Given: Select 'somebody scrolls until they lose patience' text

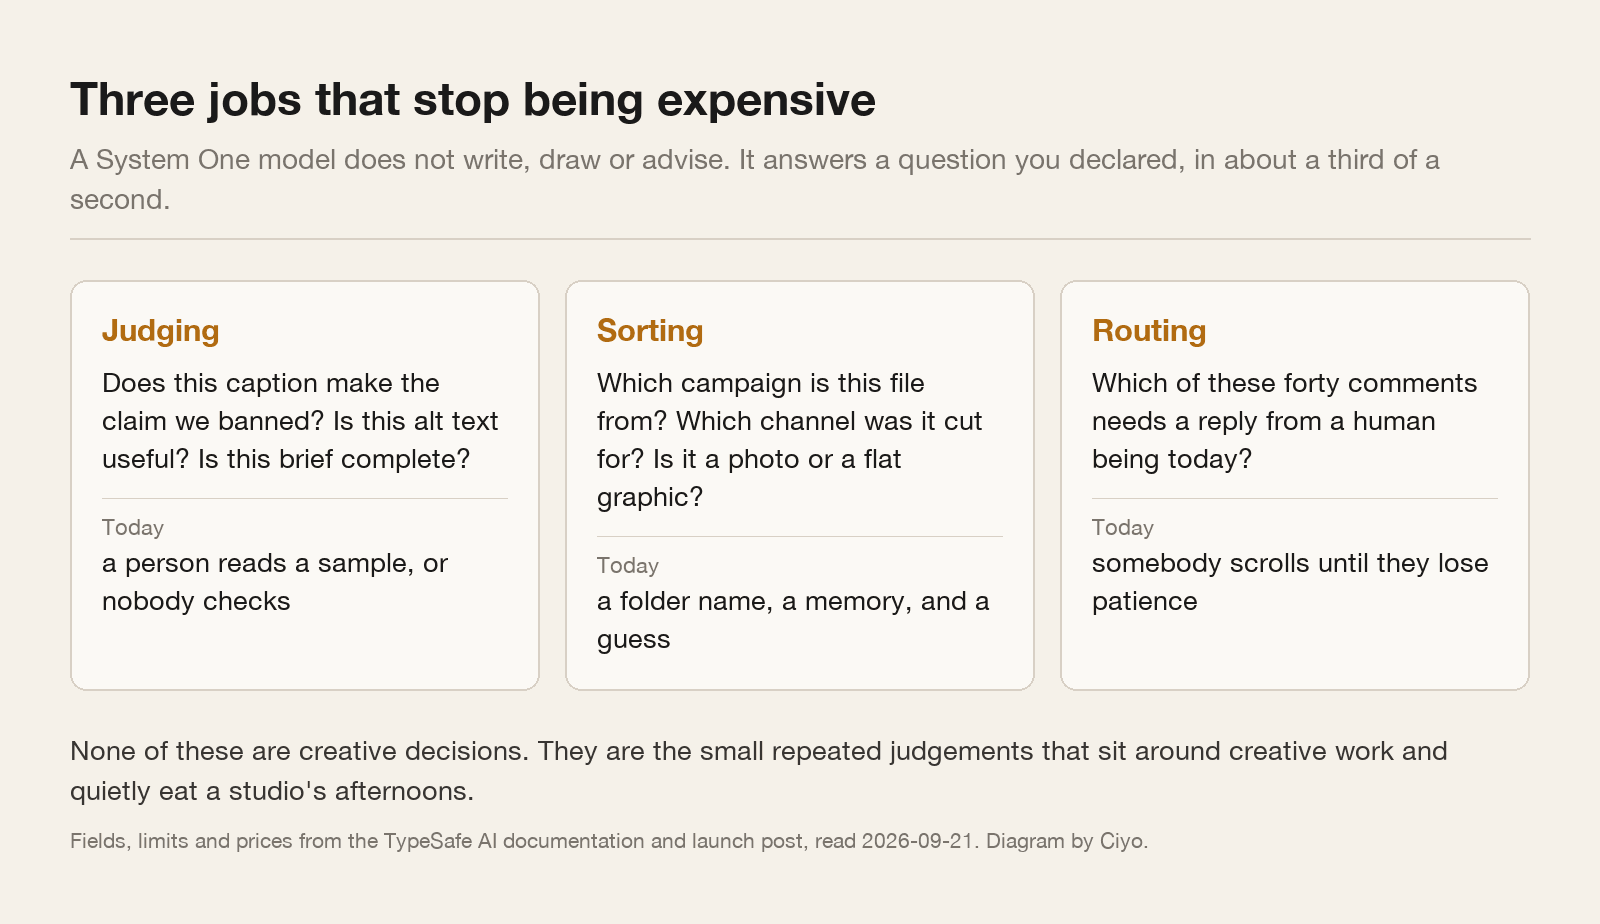Looking at the screenshot, I should [x=1290, y=582].
